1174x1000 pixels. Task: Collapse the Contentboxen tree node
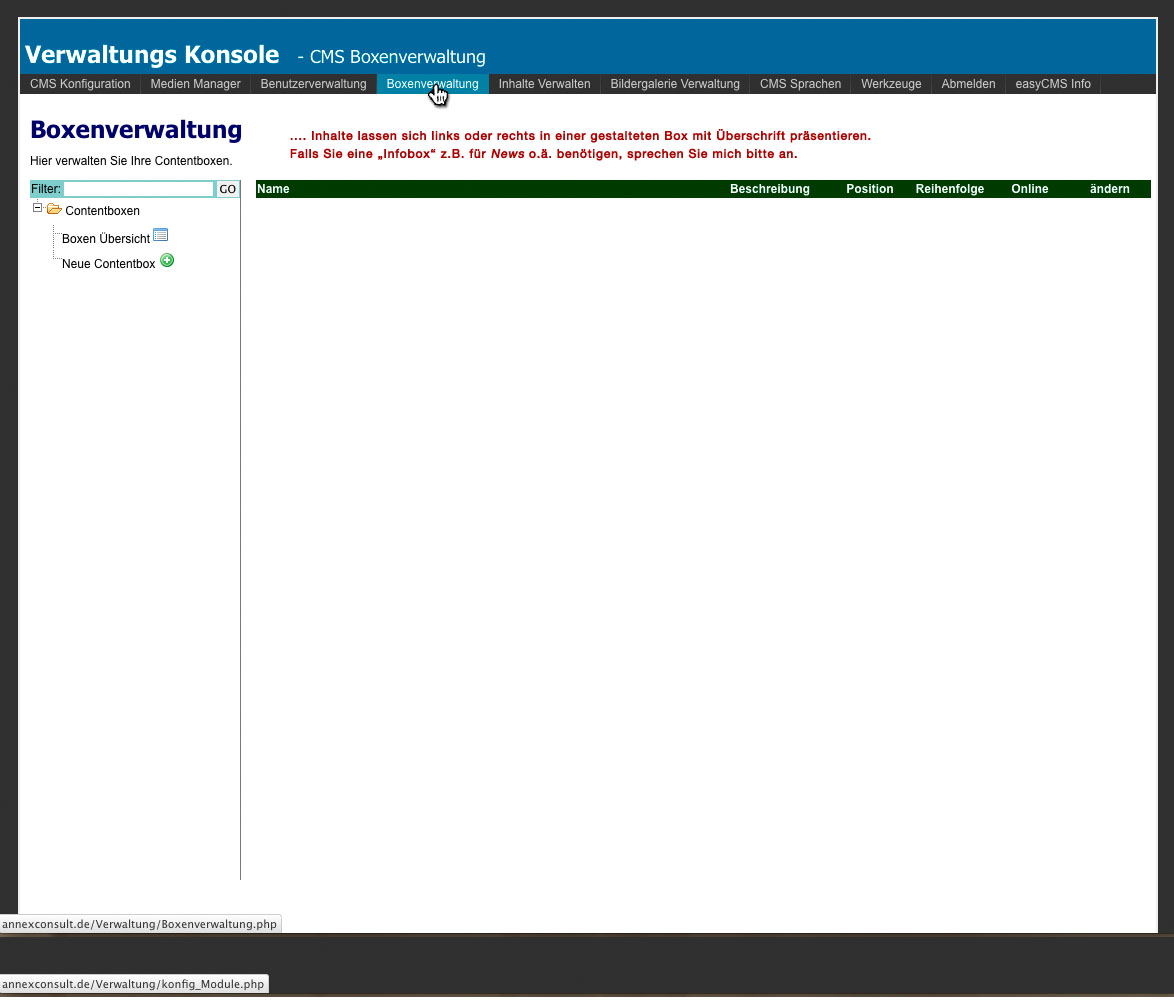tap(38, 208)
